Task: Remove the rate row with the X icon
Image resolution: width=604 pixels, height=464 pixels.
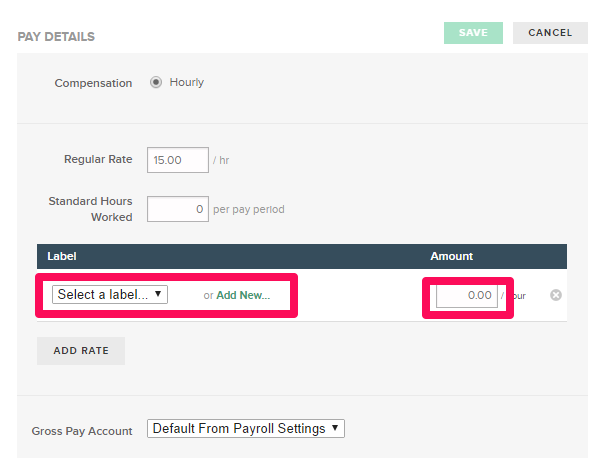Action: (555, 295)
